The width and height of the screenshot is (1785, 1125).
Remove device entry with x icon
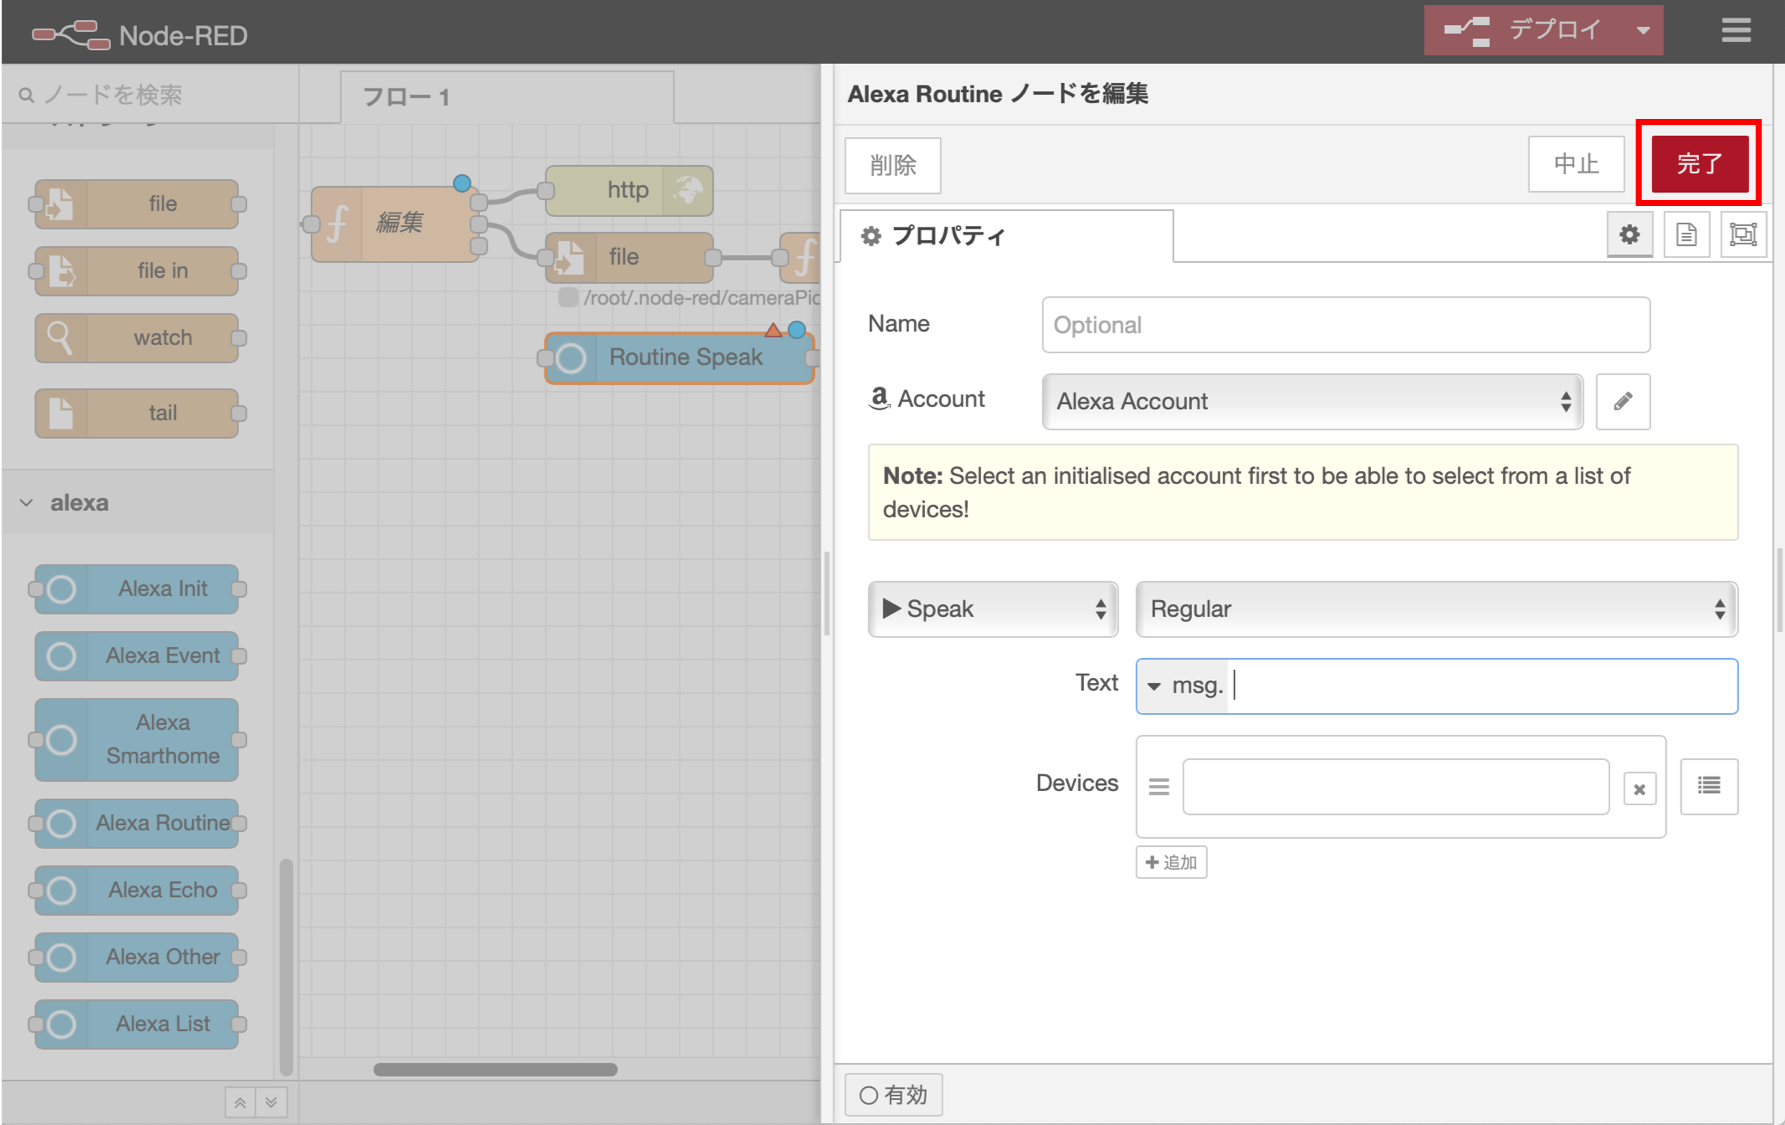coord(1639,789)
